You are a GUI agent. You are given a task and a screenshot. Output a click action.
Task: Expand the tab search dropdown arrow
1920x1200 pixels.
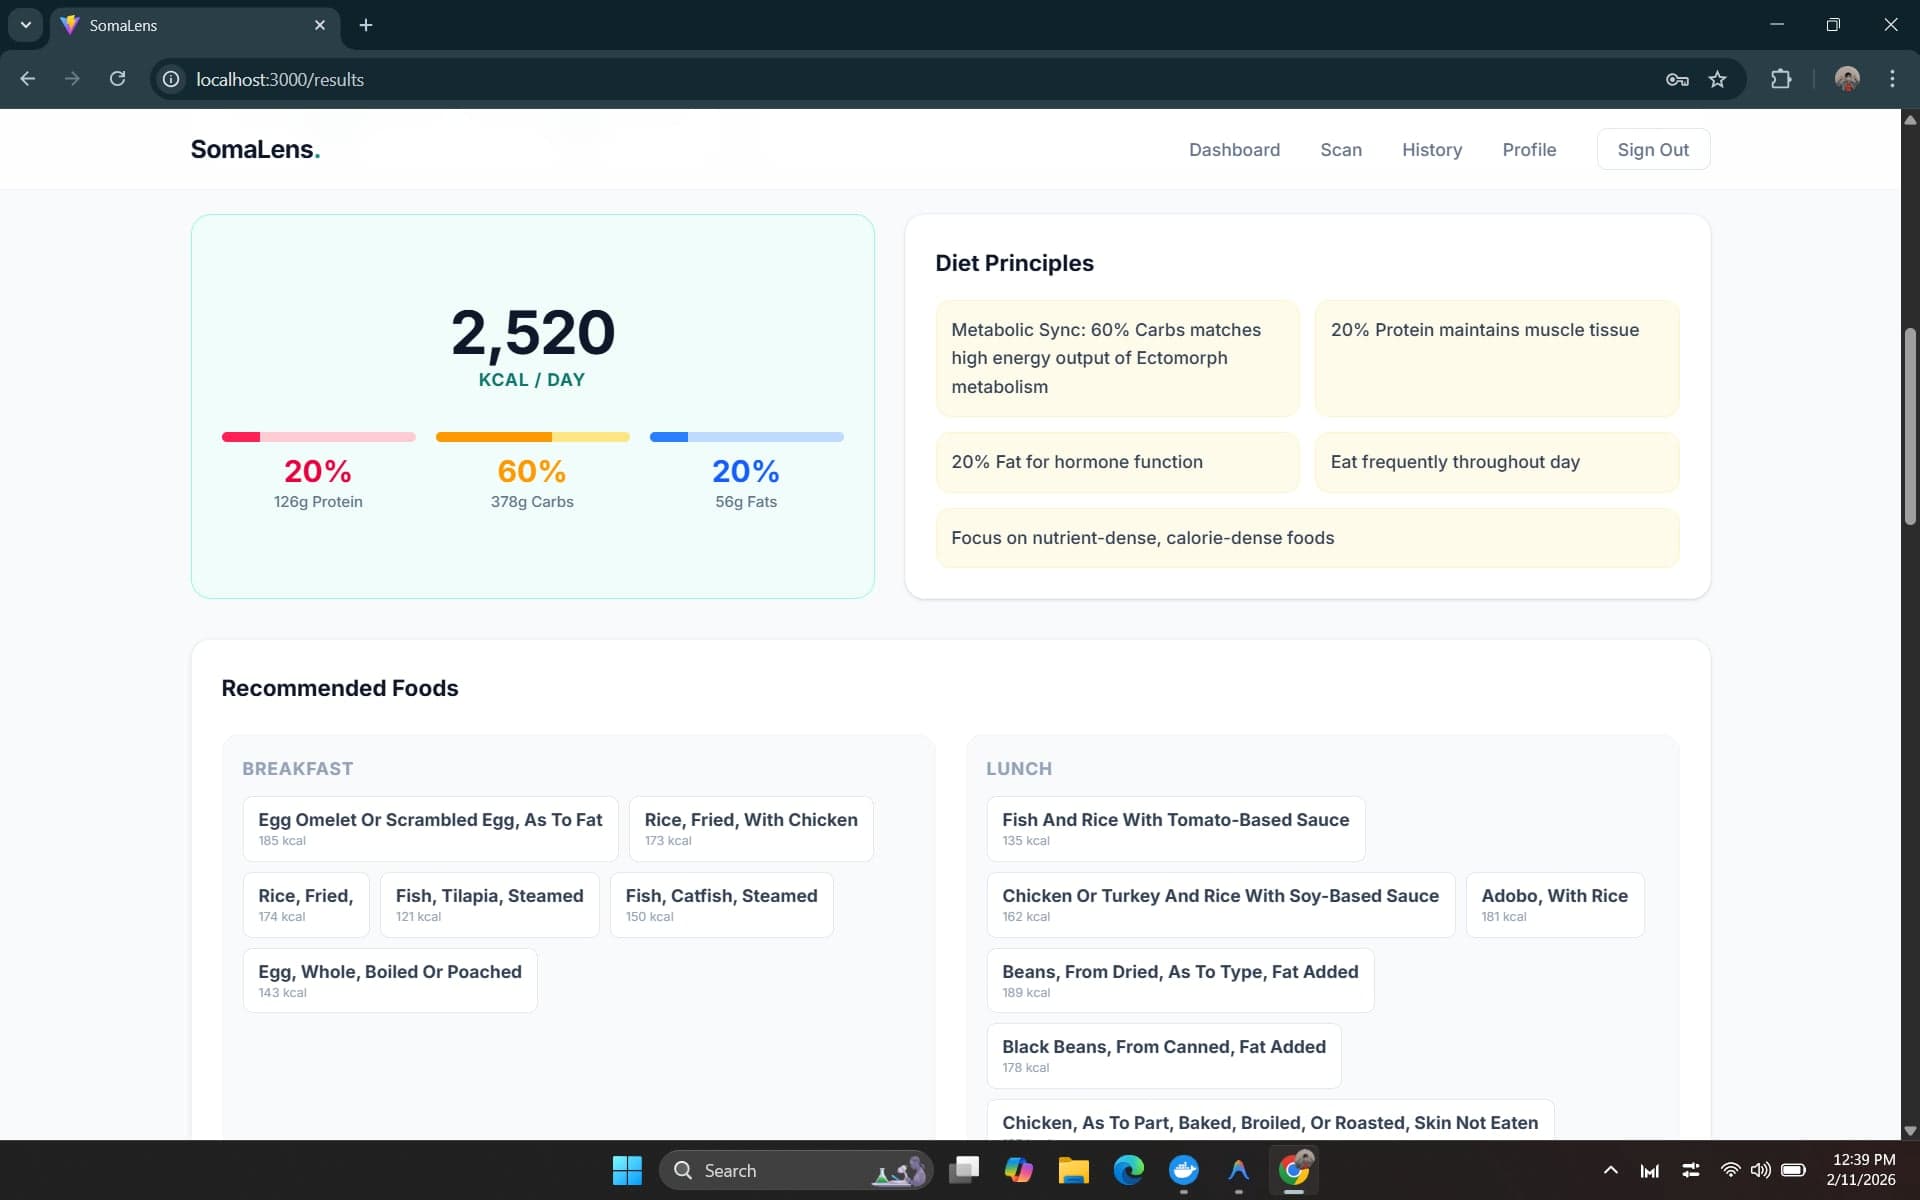coord(26,25)
